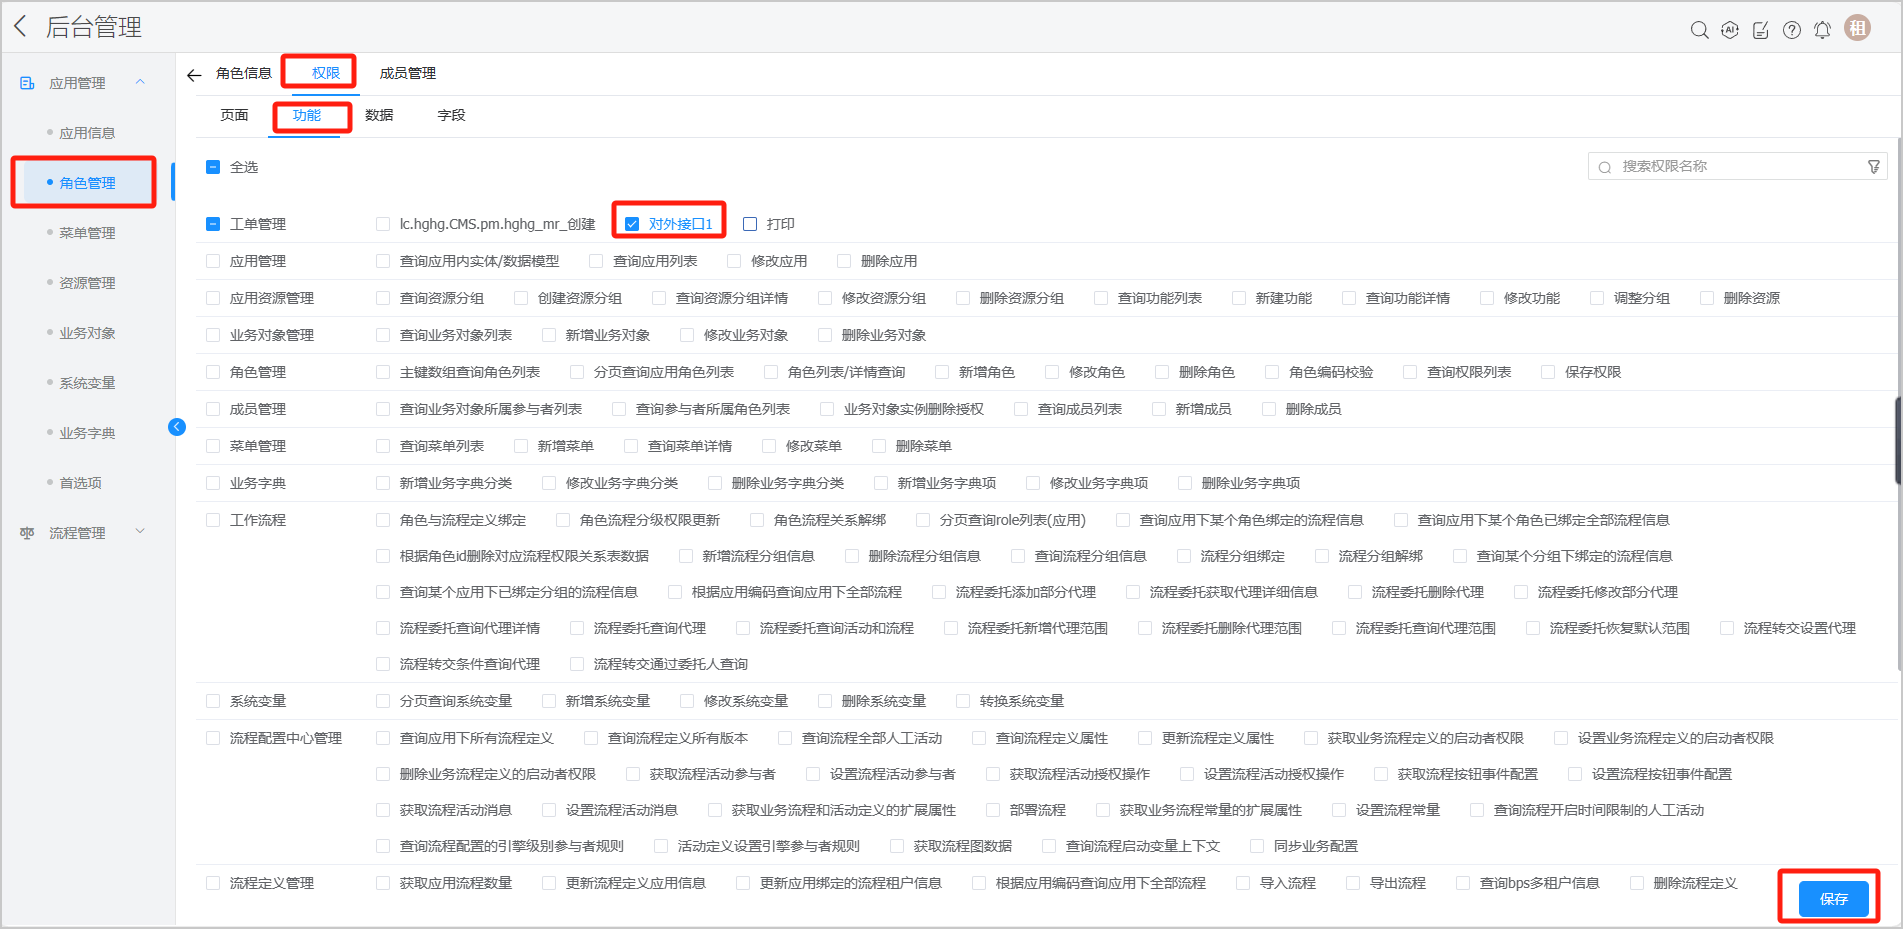Collapse sidebar with the blue round arrow

point(177,427)
